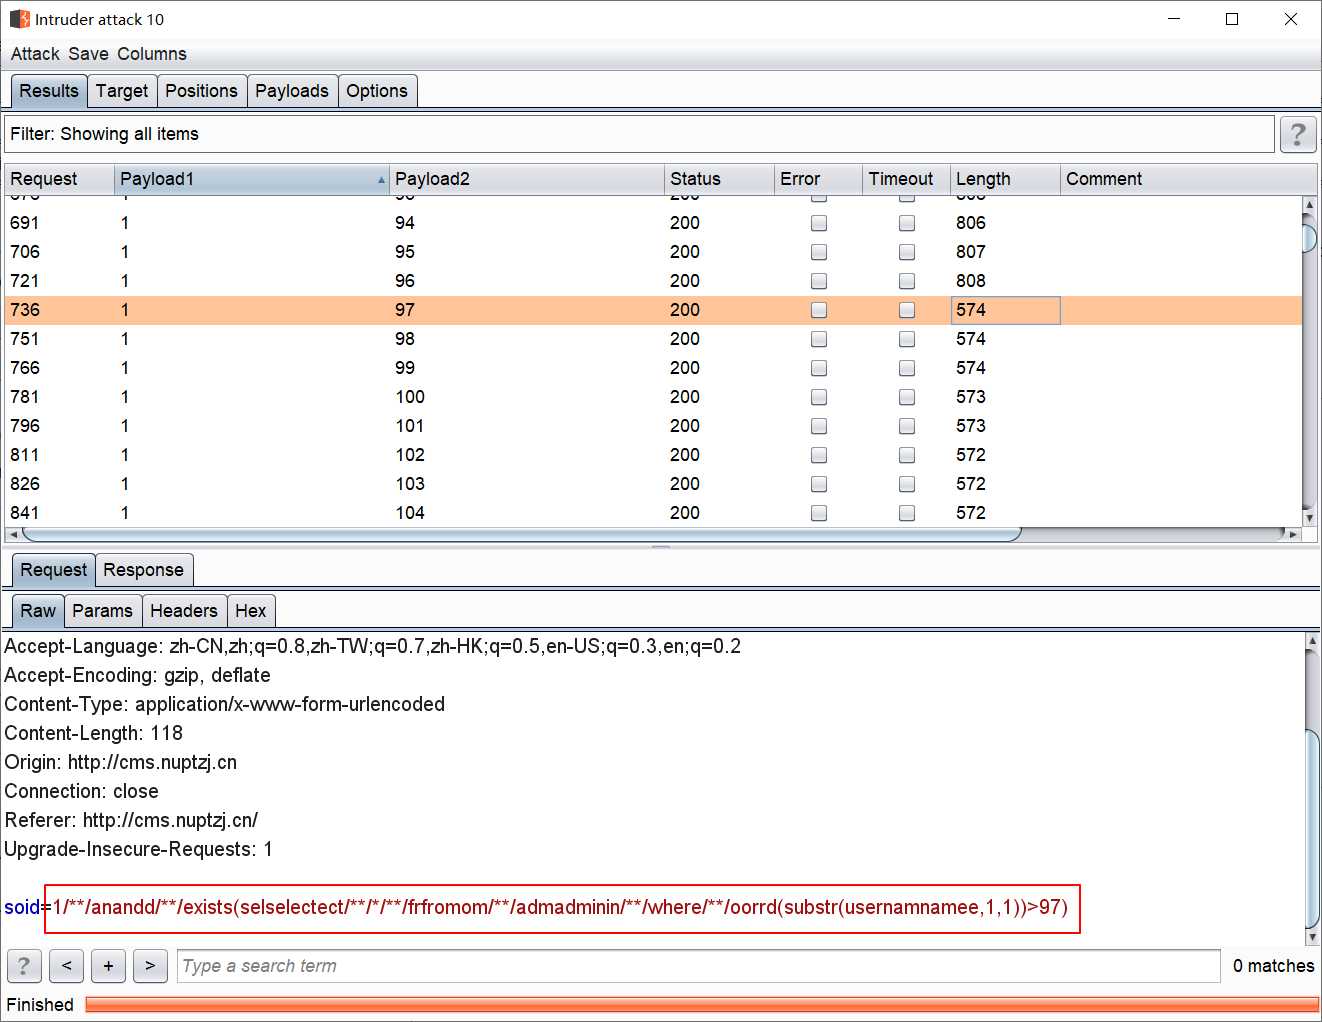
Task: Switch to the Payloads tab
Action: tap(292, 91)
